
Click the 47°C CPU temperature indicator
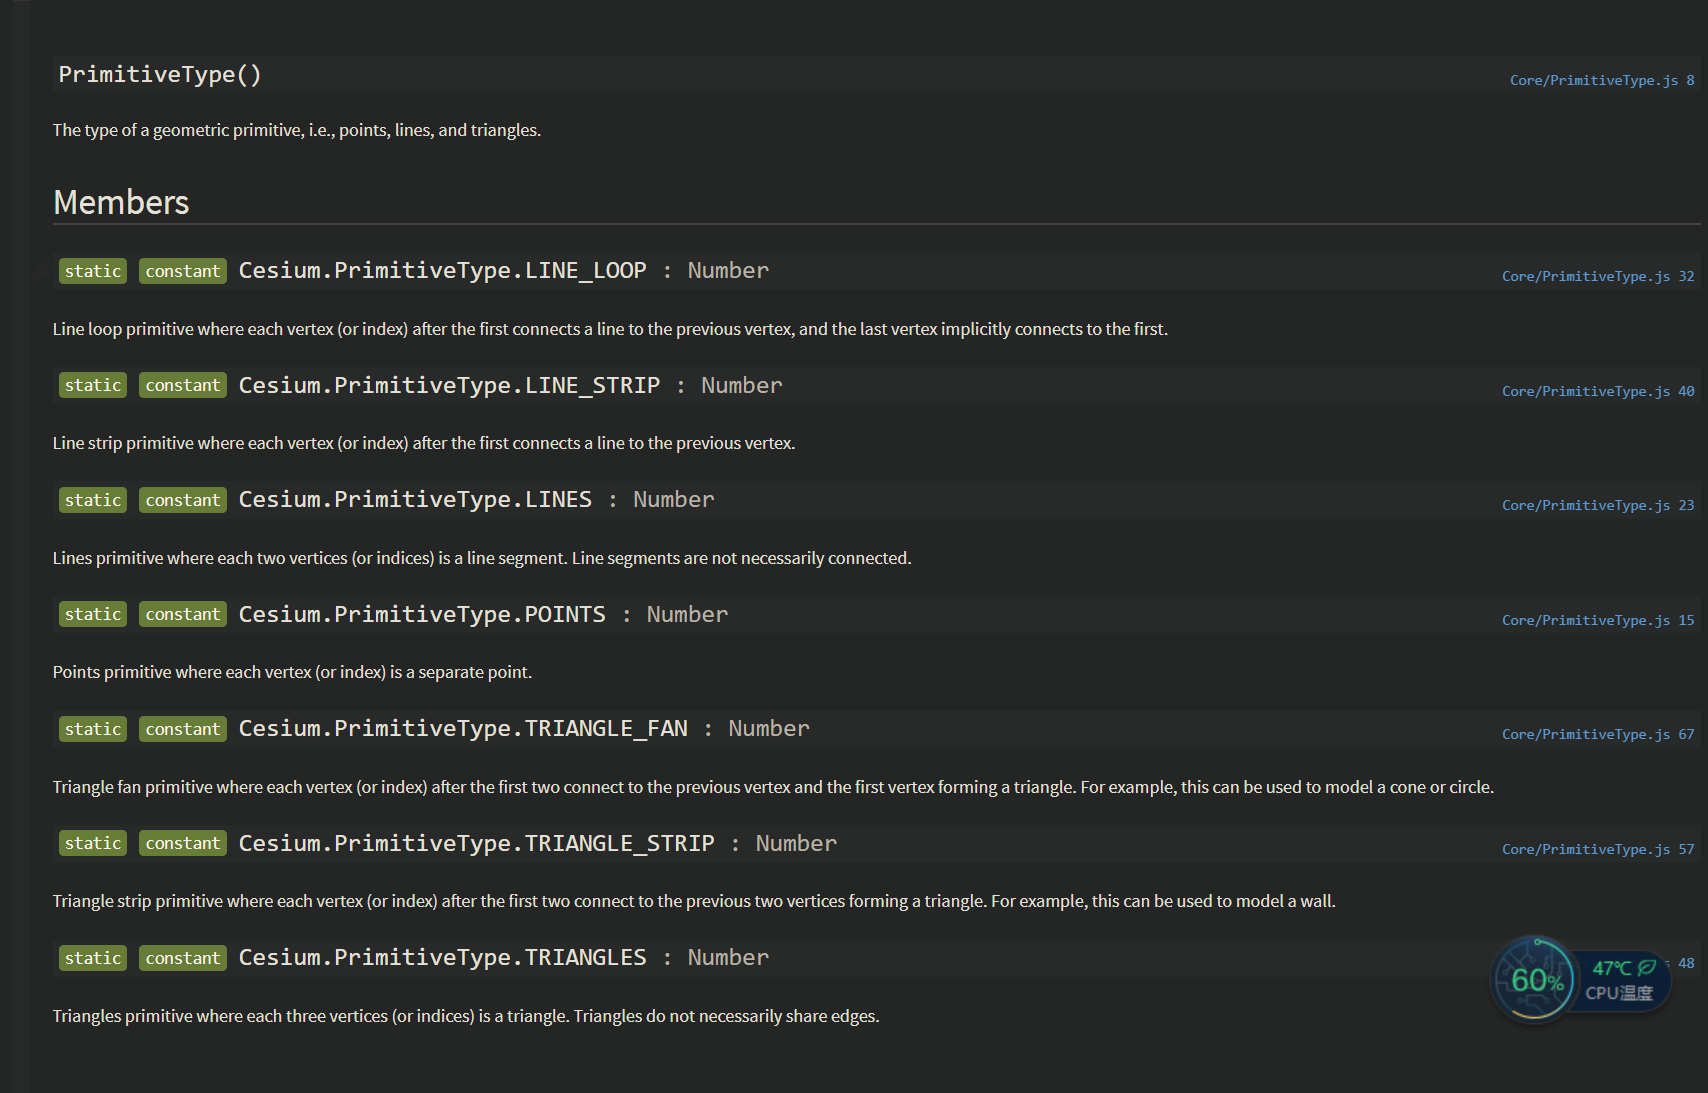(1611, 968)
